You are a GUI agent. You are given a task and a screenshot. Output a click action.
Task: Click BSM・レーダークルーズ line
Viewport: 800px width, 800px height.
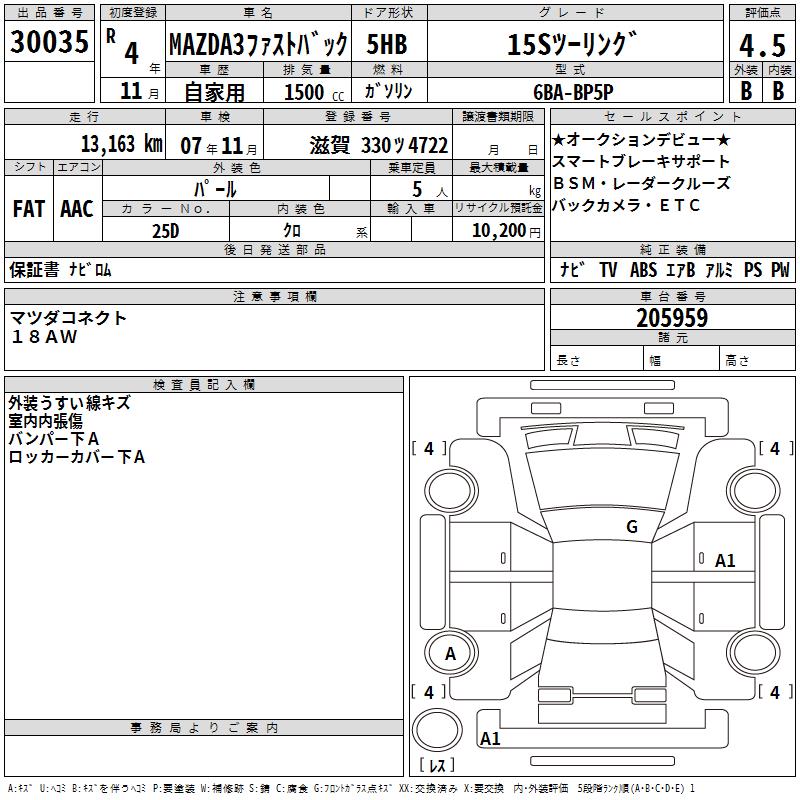[641, 183]
